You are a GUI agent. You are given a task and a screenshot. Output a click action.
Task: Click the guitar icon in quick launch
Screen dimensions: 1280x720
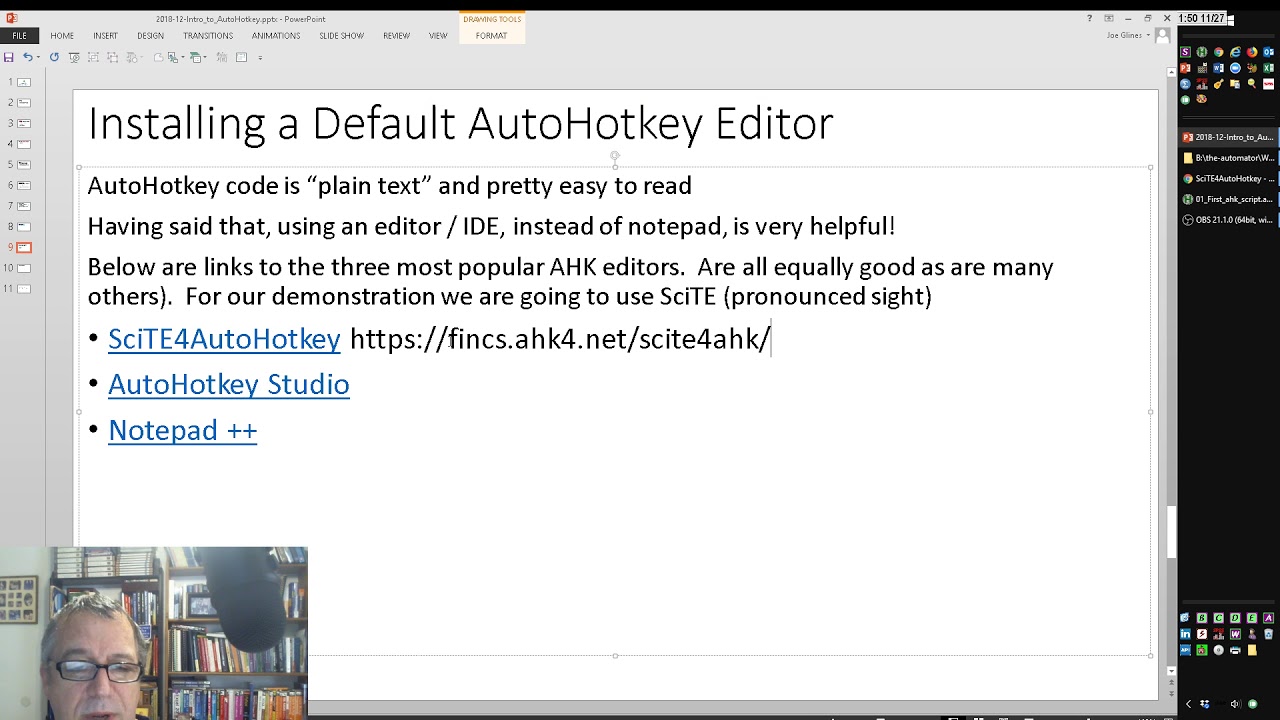pyautogui.click(x=1218, y=84)
